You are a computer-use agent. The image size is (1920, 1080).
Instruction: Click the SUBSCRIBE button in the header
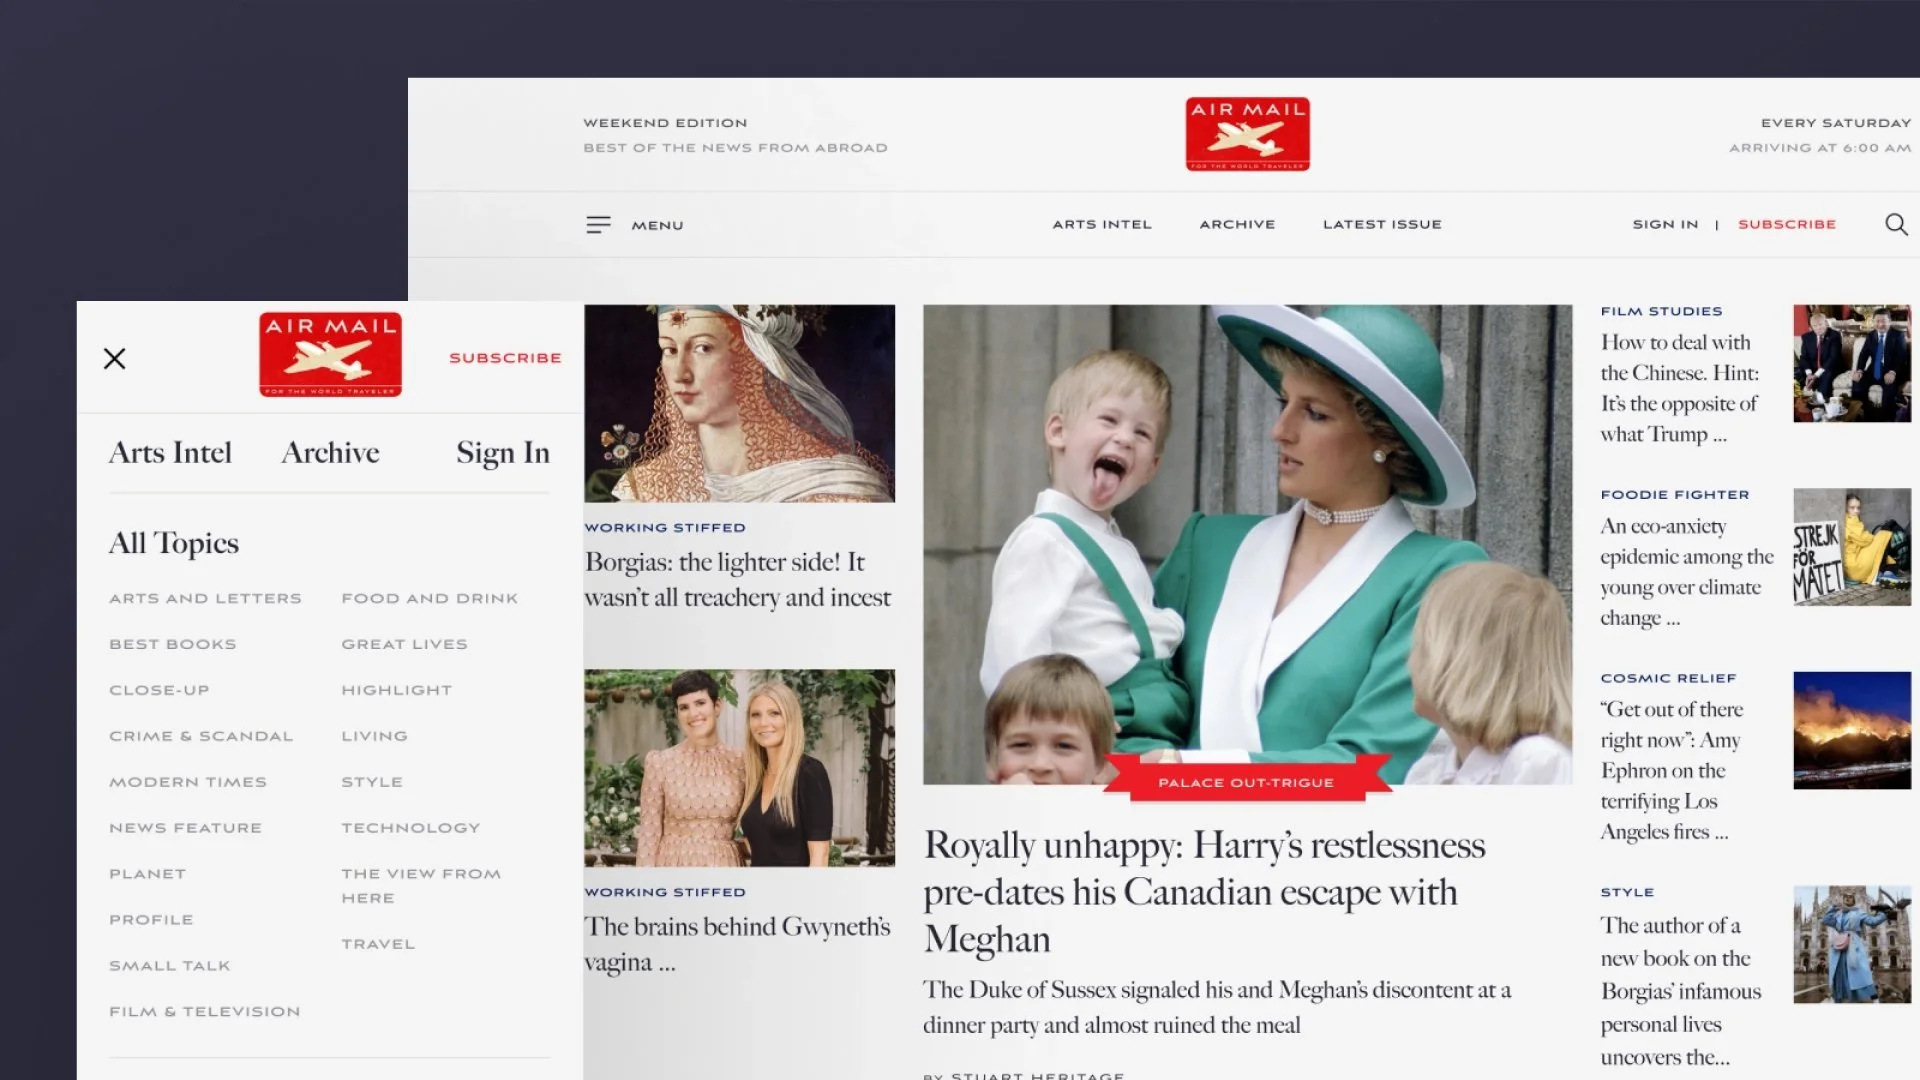1787,224
